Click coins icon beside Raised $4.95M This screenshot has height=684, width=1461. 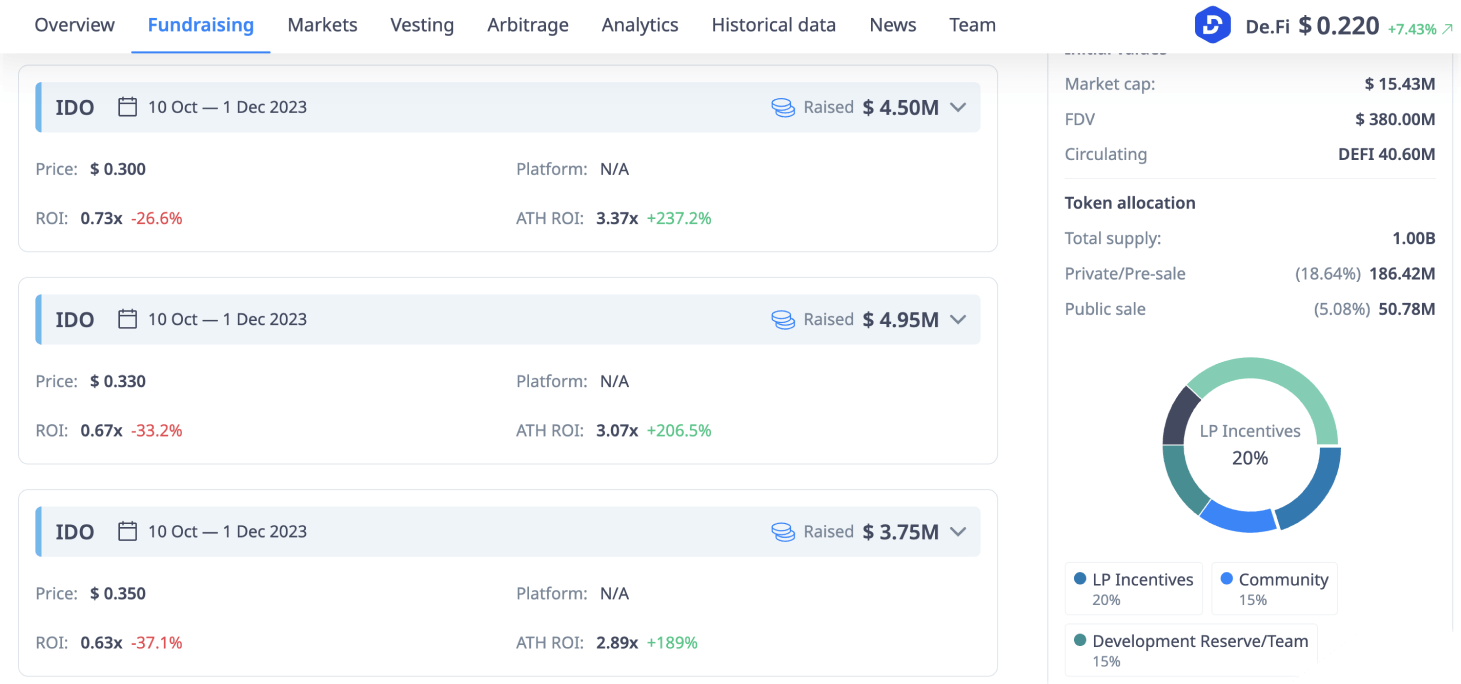[783, 319]
